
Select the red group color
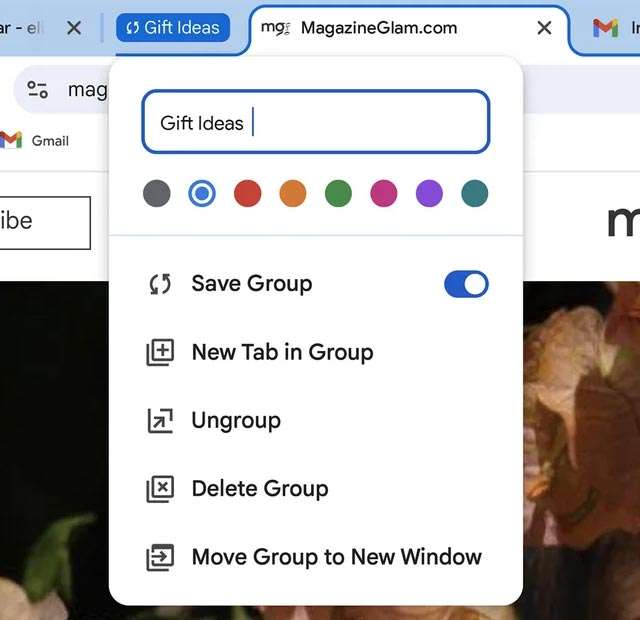[x=248, y=193]
